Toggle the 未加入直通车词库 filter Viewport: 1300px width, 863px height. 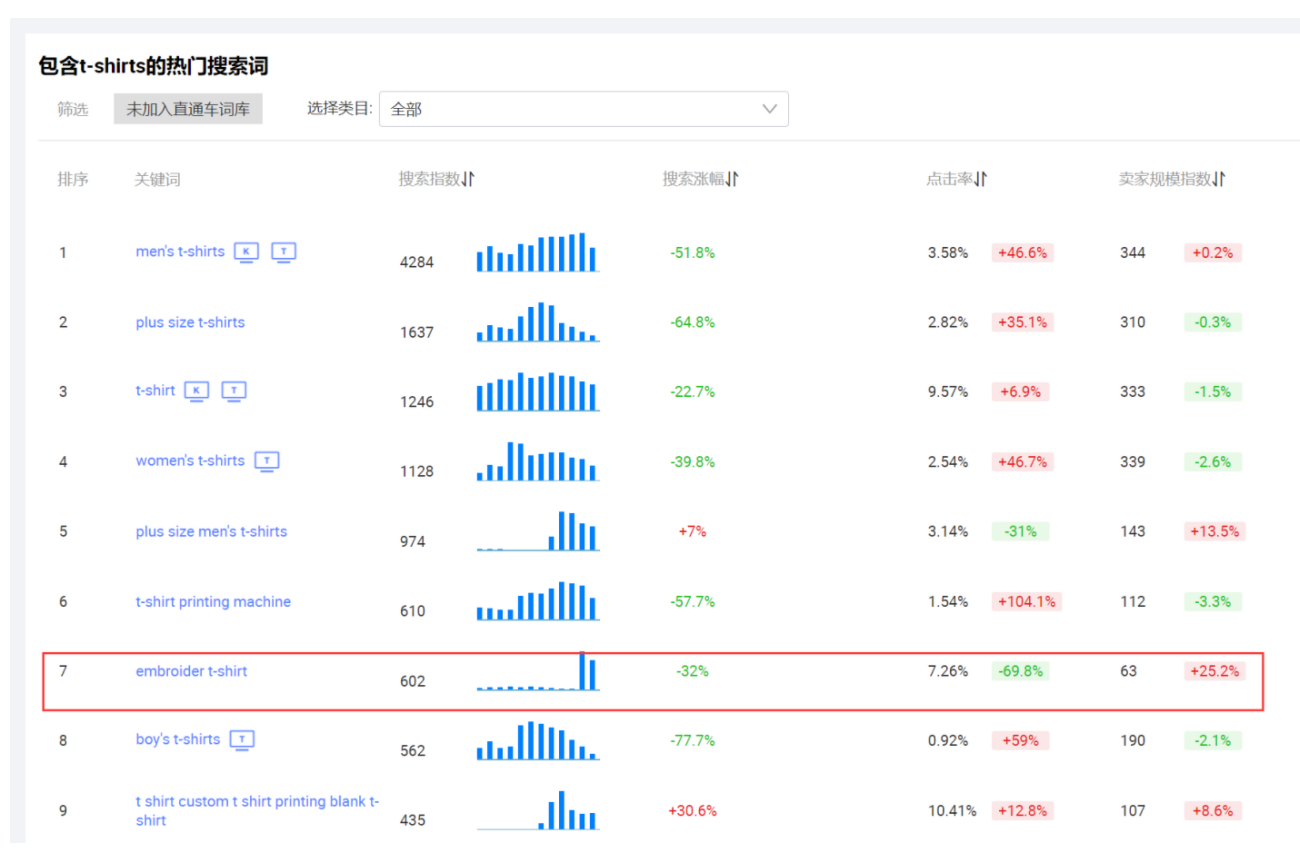pyautogui.click(x=188, y=109)
